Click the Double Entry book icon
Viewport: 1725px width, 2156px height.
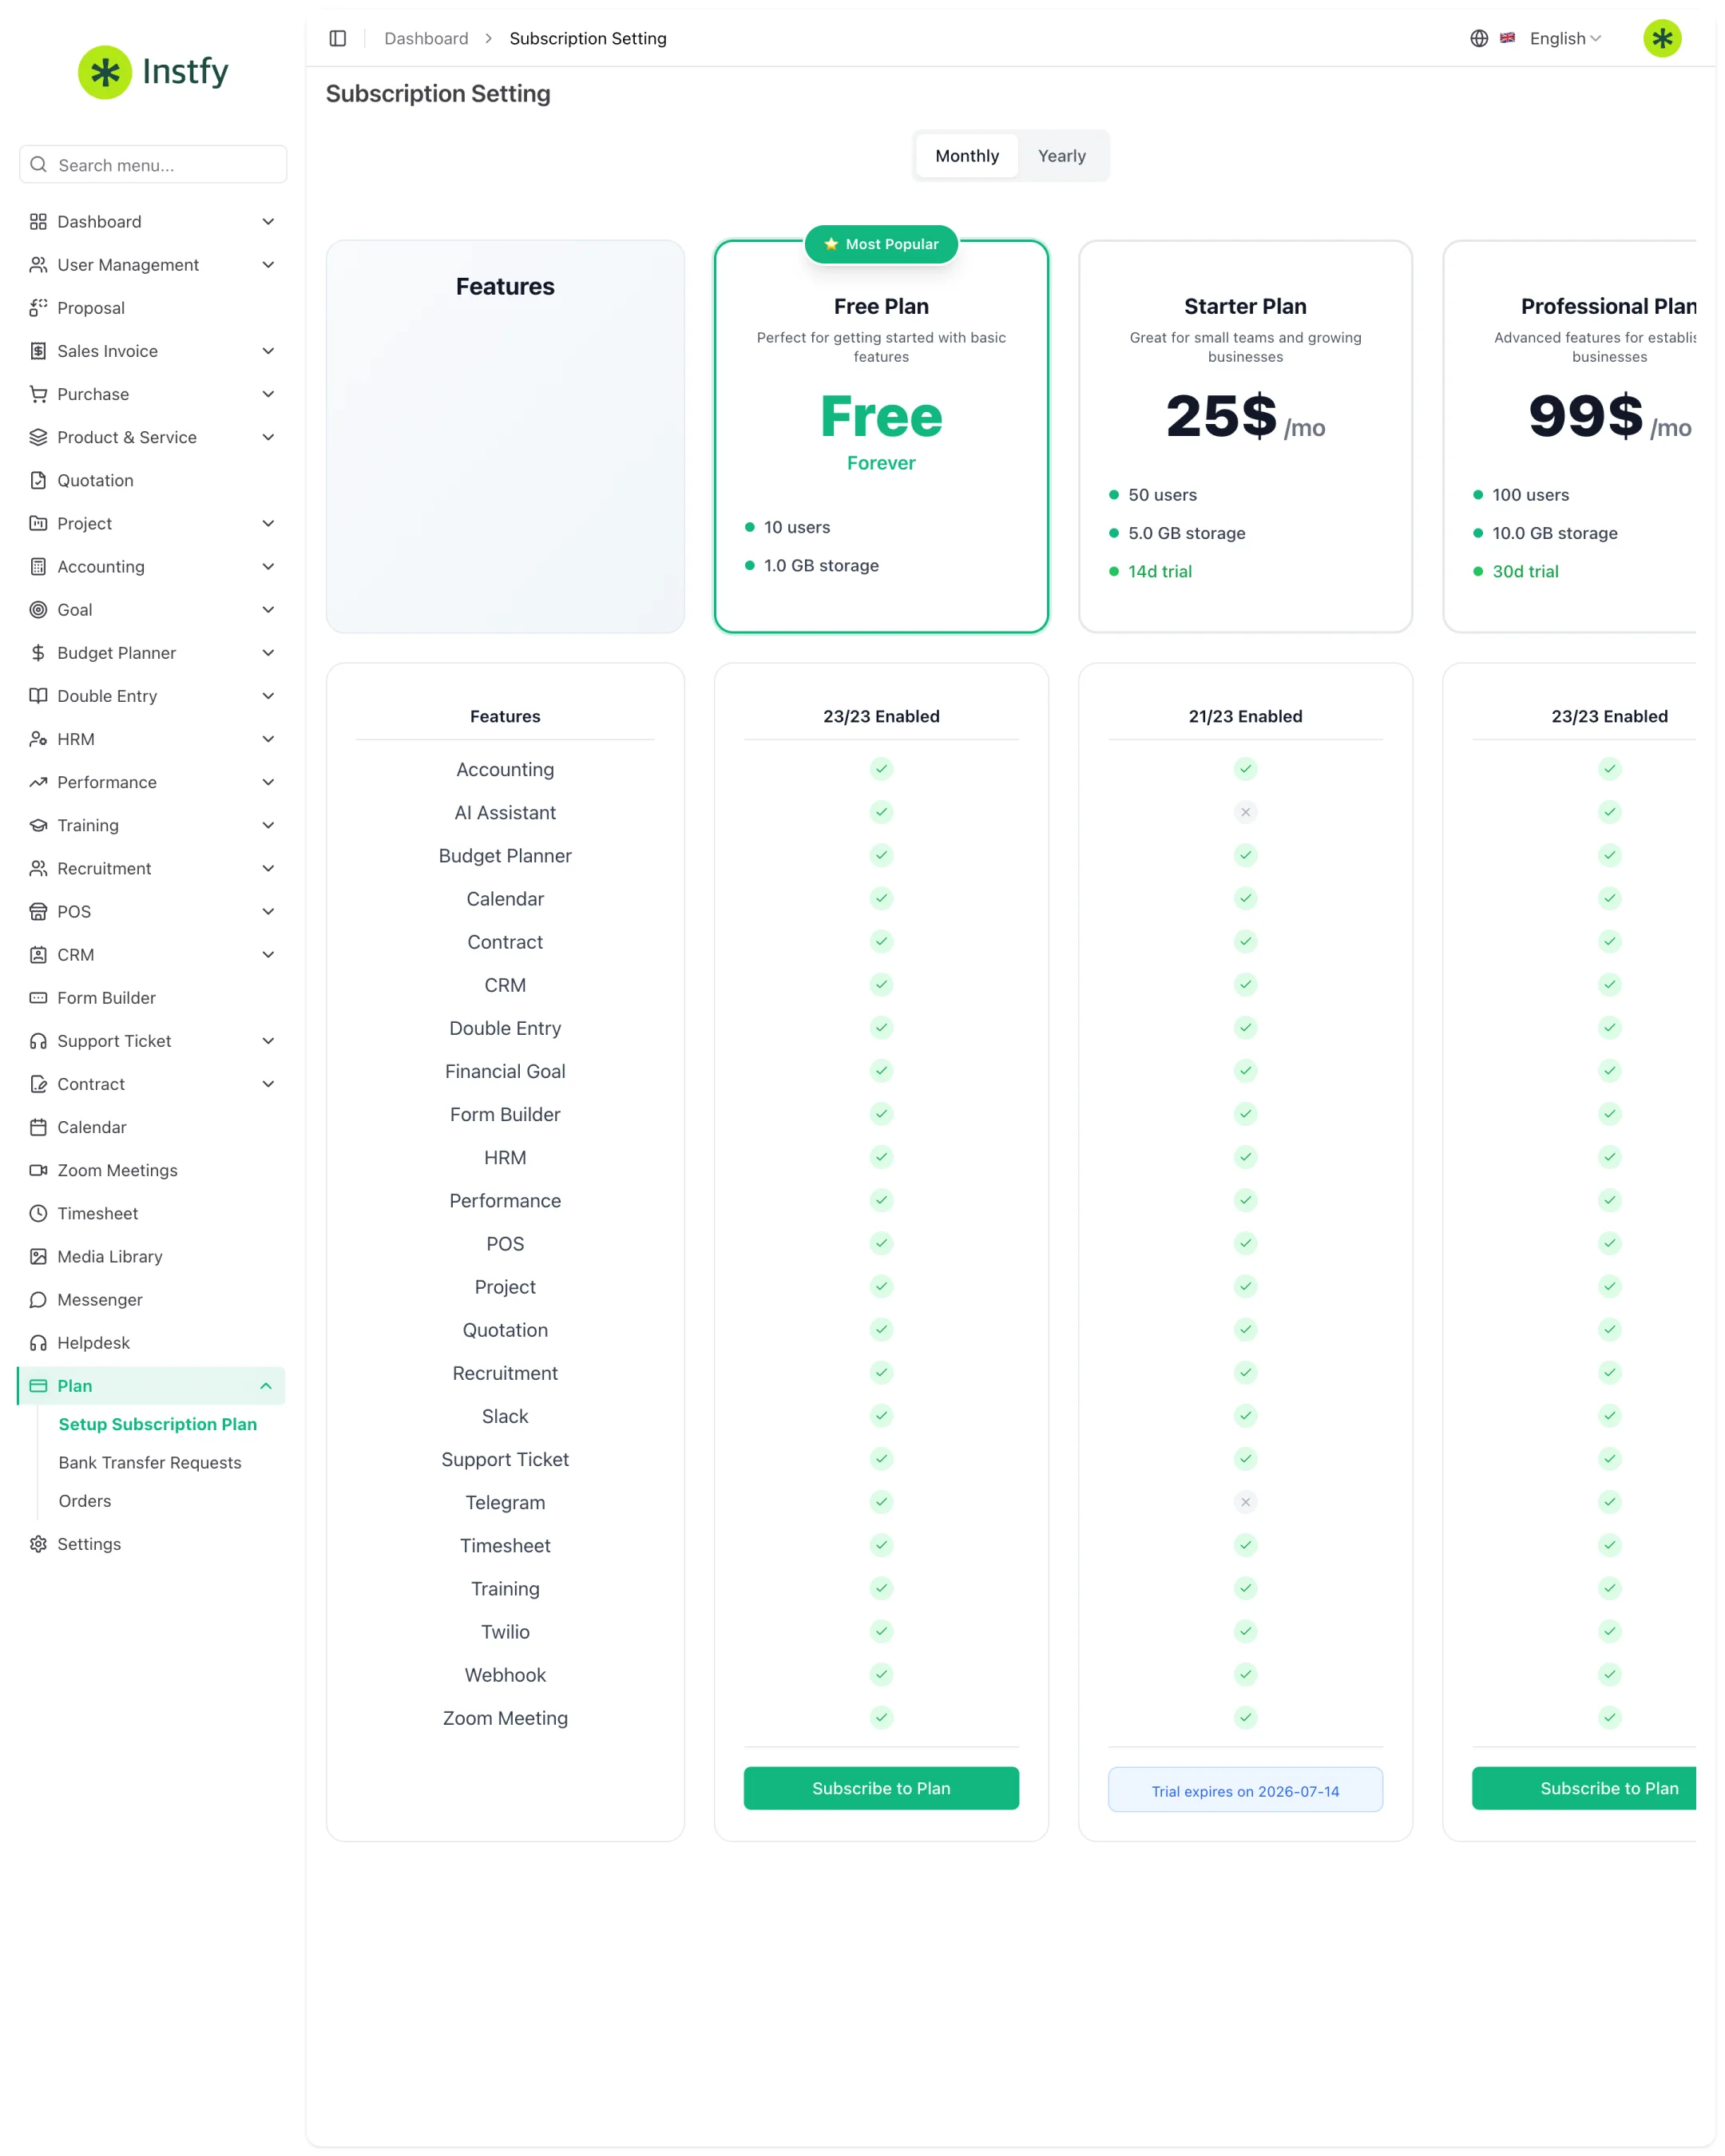[38, 695]
